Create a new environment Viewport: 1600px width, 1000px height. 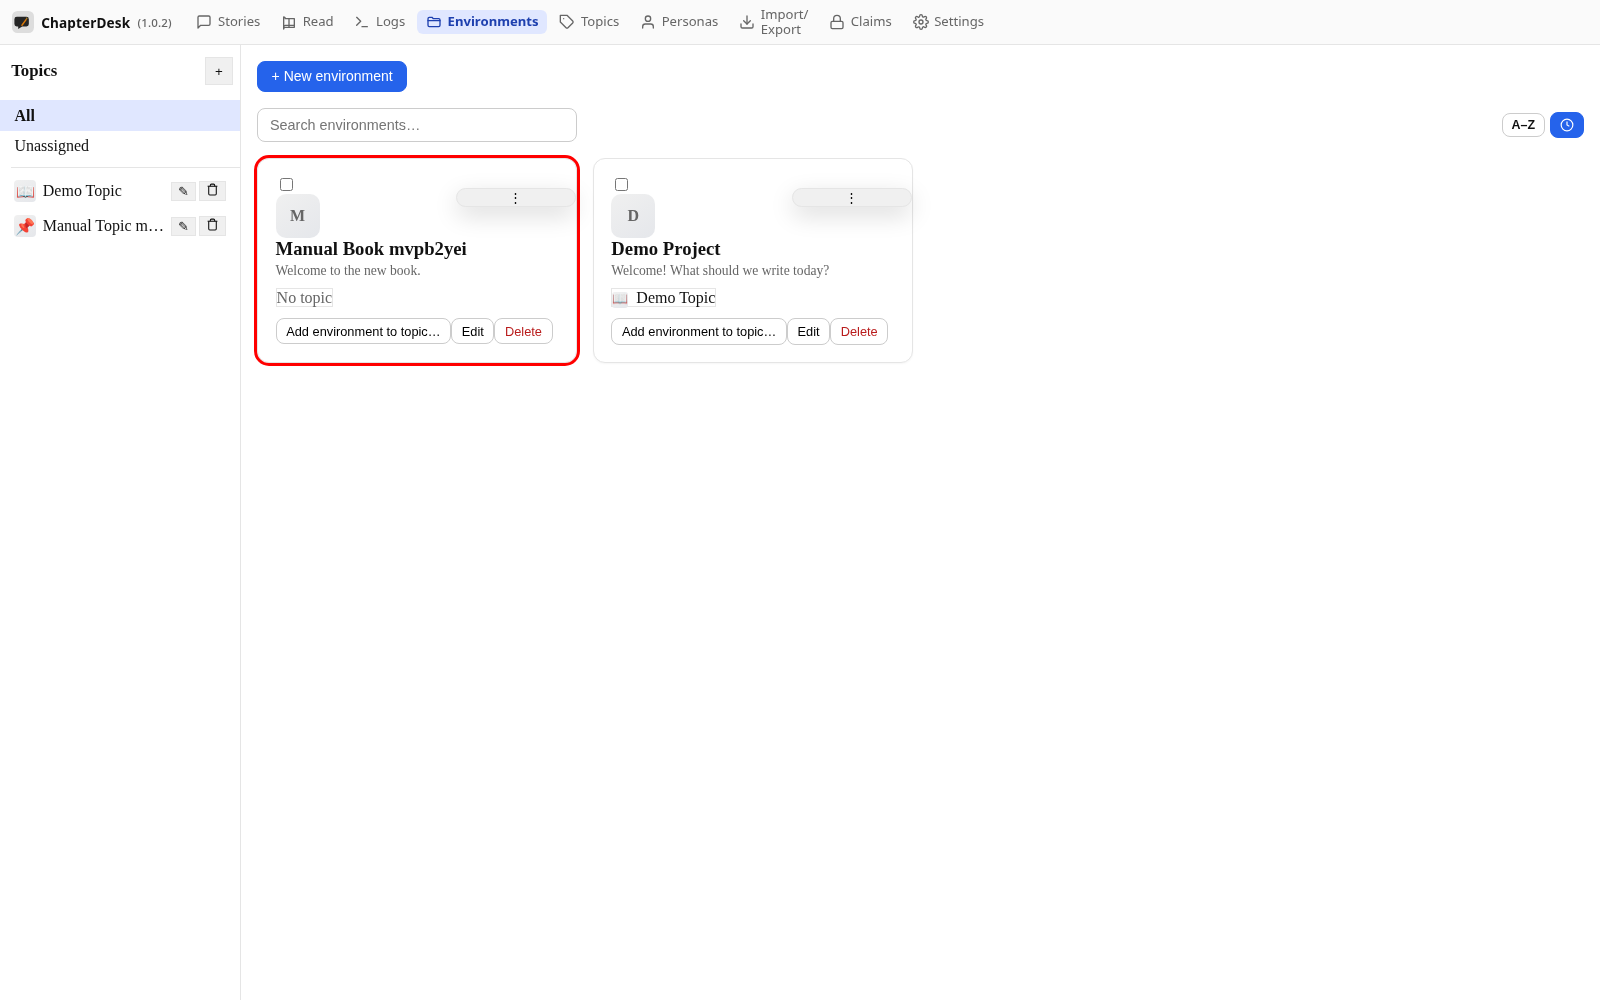coord(332,76)
